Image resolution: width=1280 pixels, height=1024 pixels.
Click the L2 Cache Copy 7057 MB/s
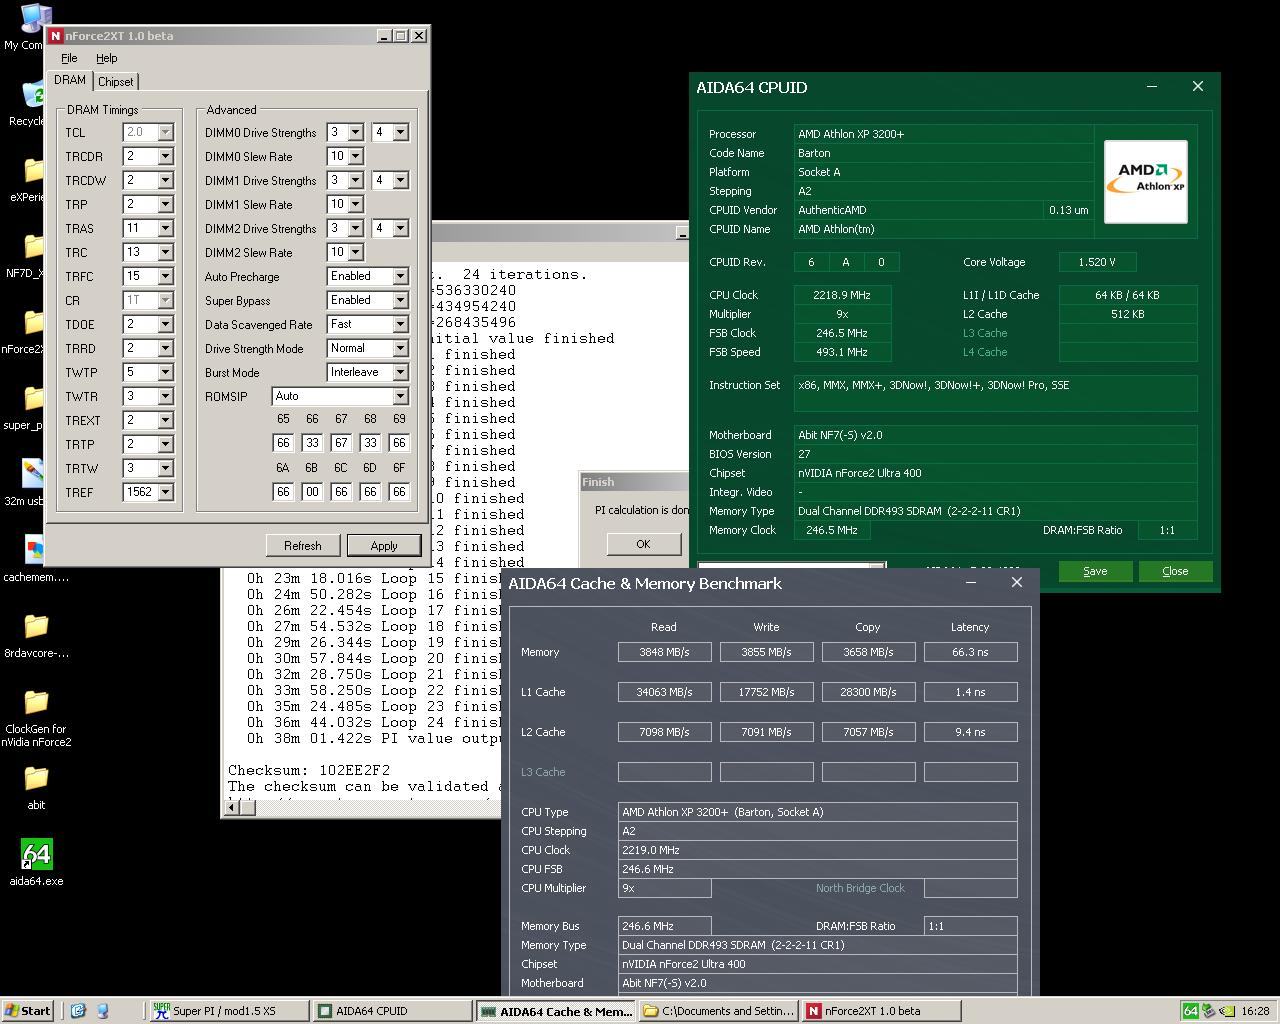868,732
